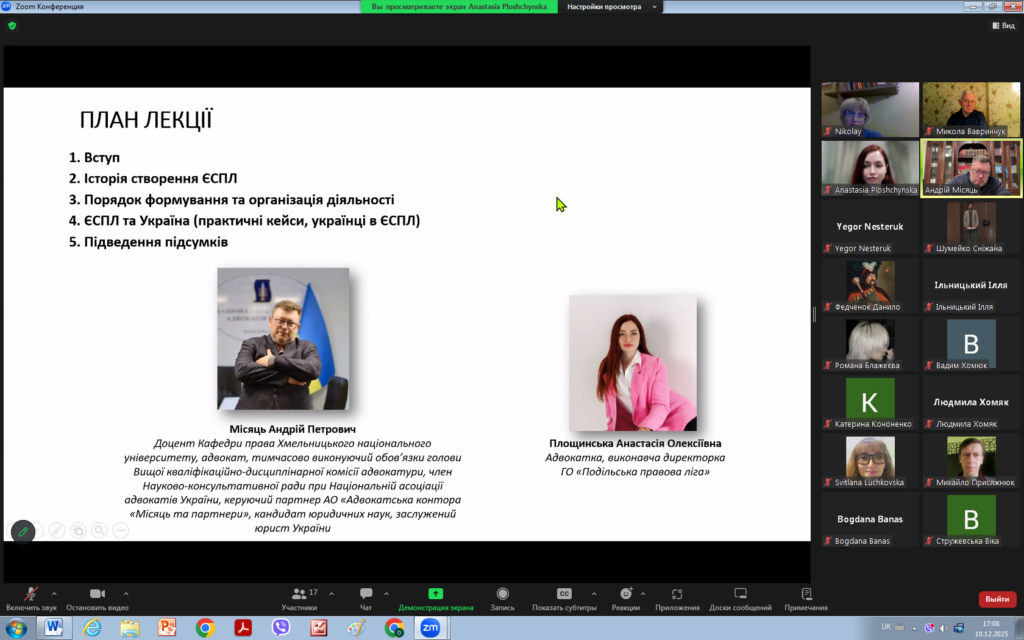The height and width of the screenshot is (640, 1024).
Task: Leave the meeting with the Выйти button
Action: click(x=996, y=599)
